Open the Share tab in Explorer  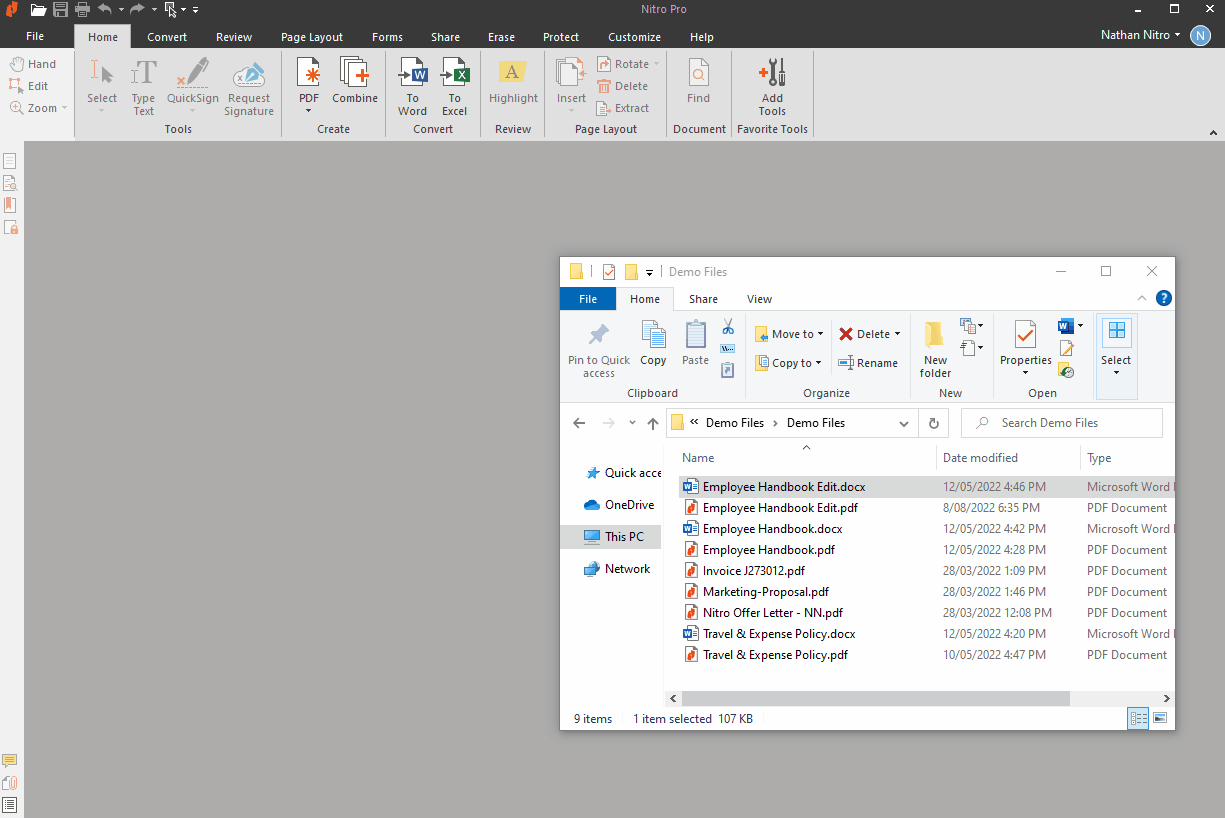point(703,298)
